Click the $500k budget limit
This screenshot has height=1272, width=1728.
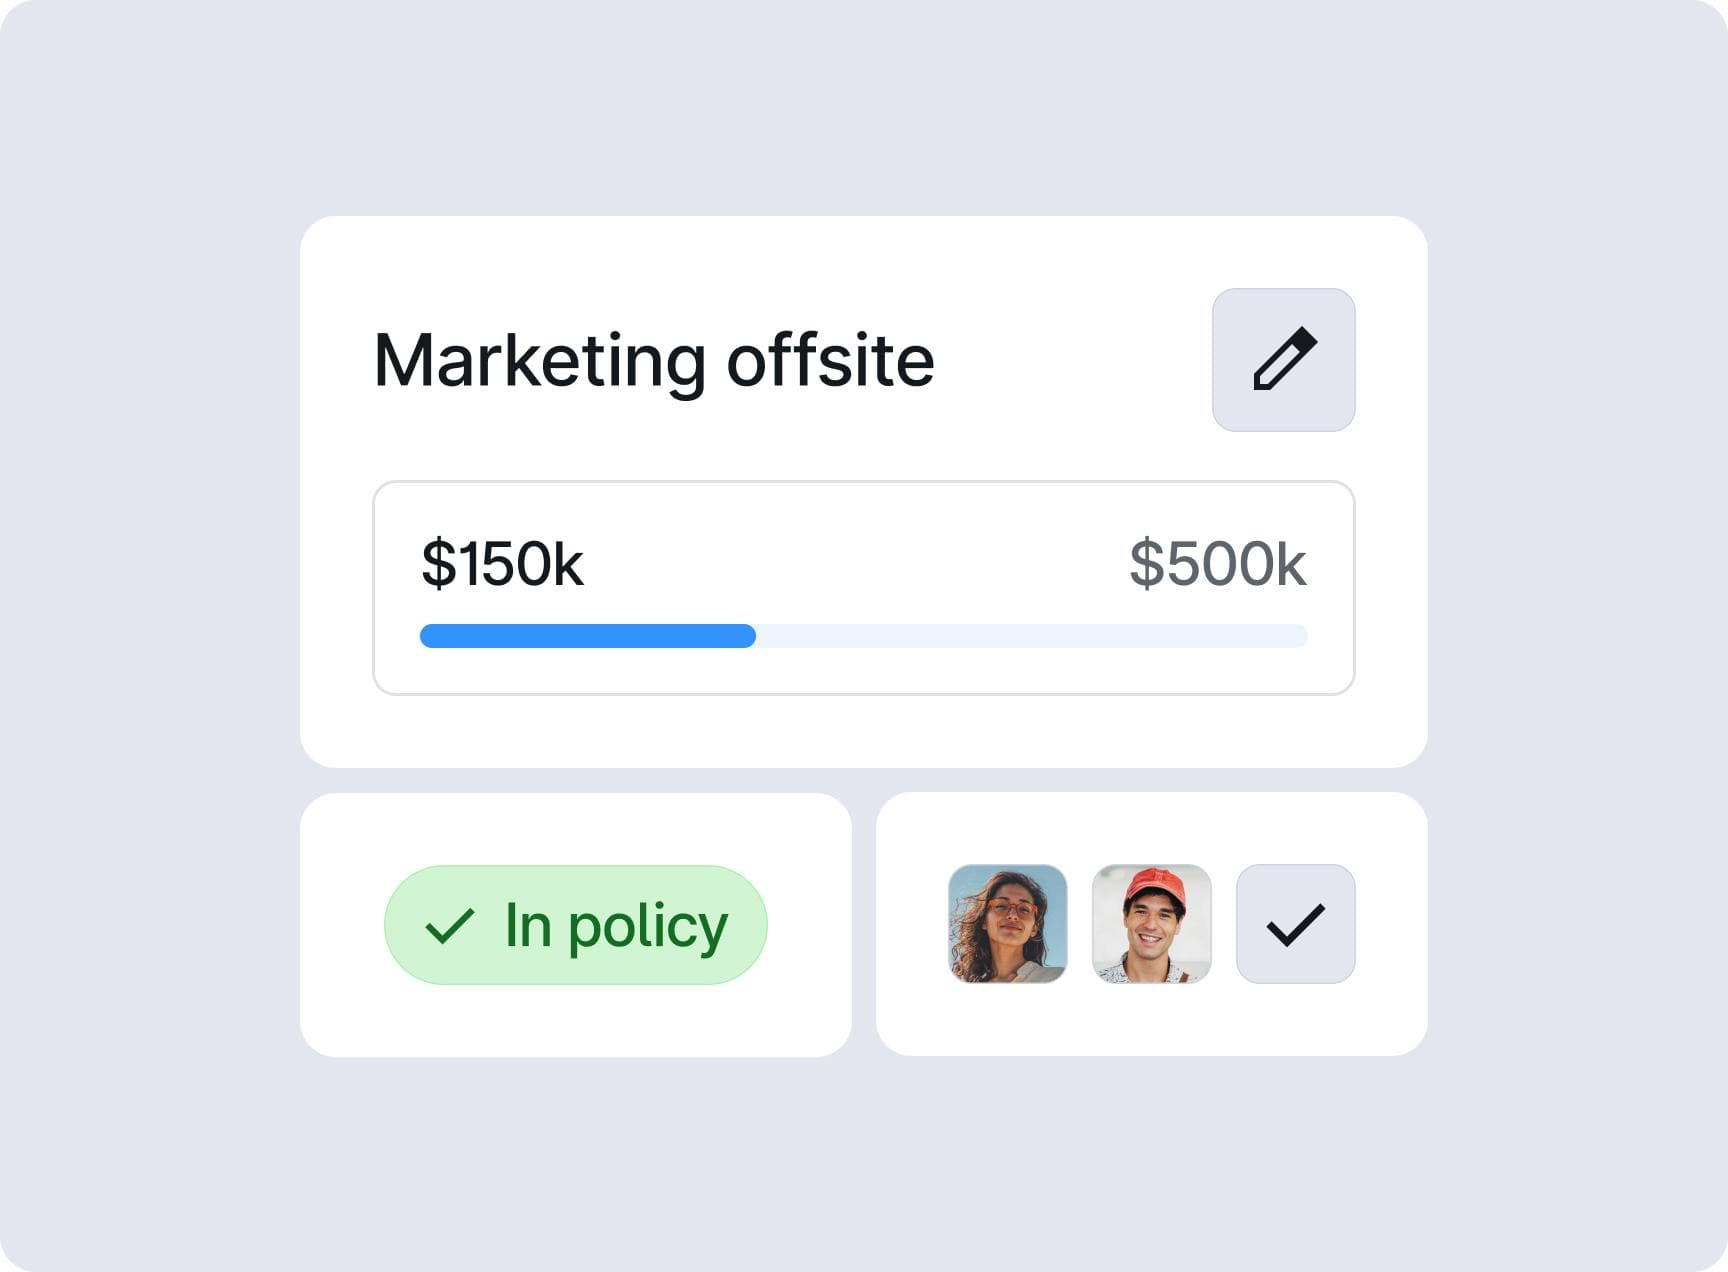point(1217,564)
